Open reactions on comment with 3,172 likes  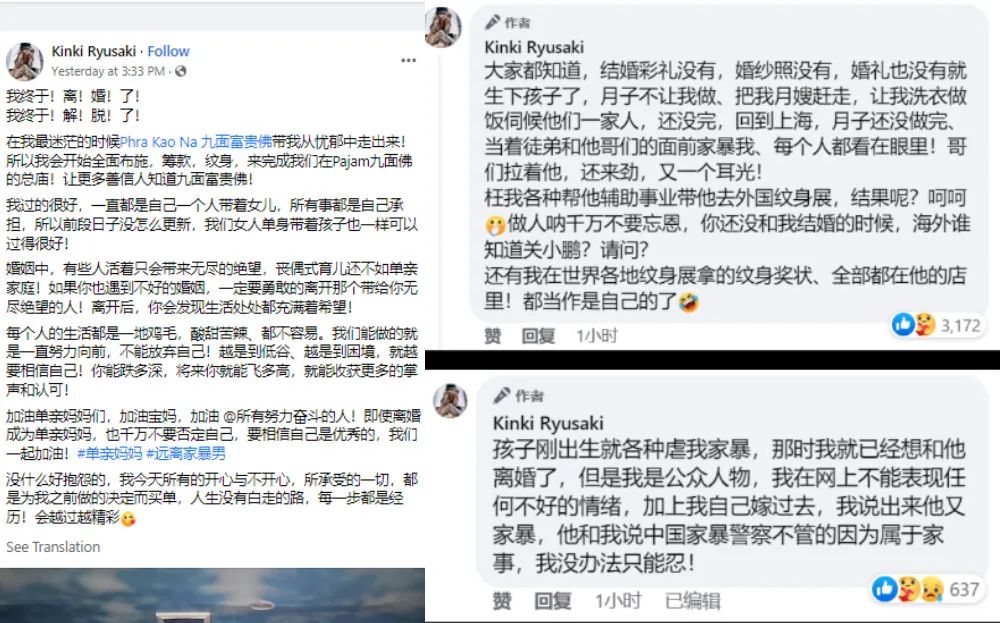936,325
